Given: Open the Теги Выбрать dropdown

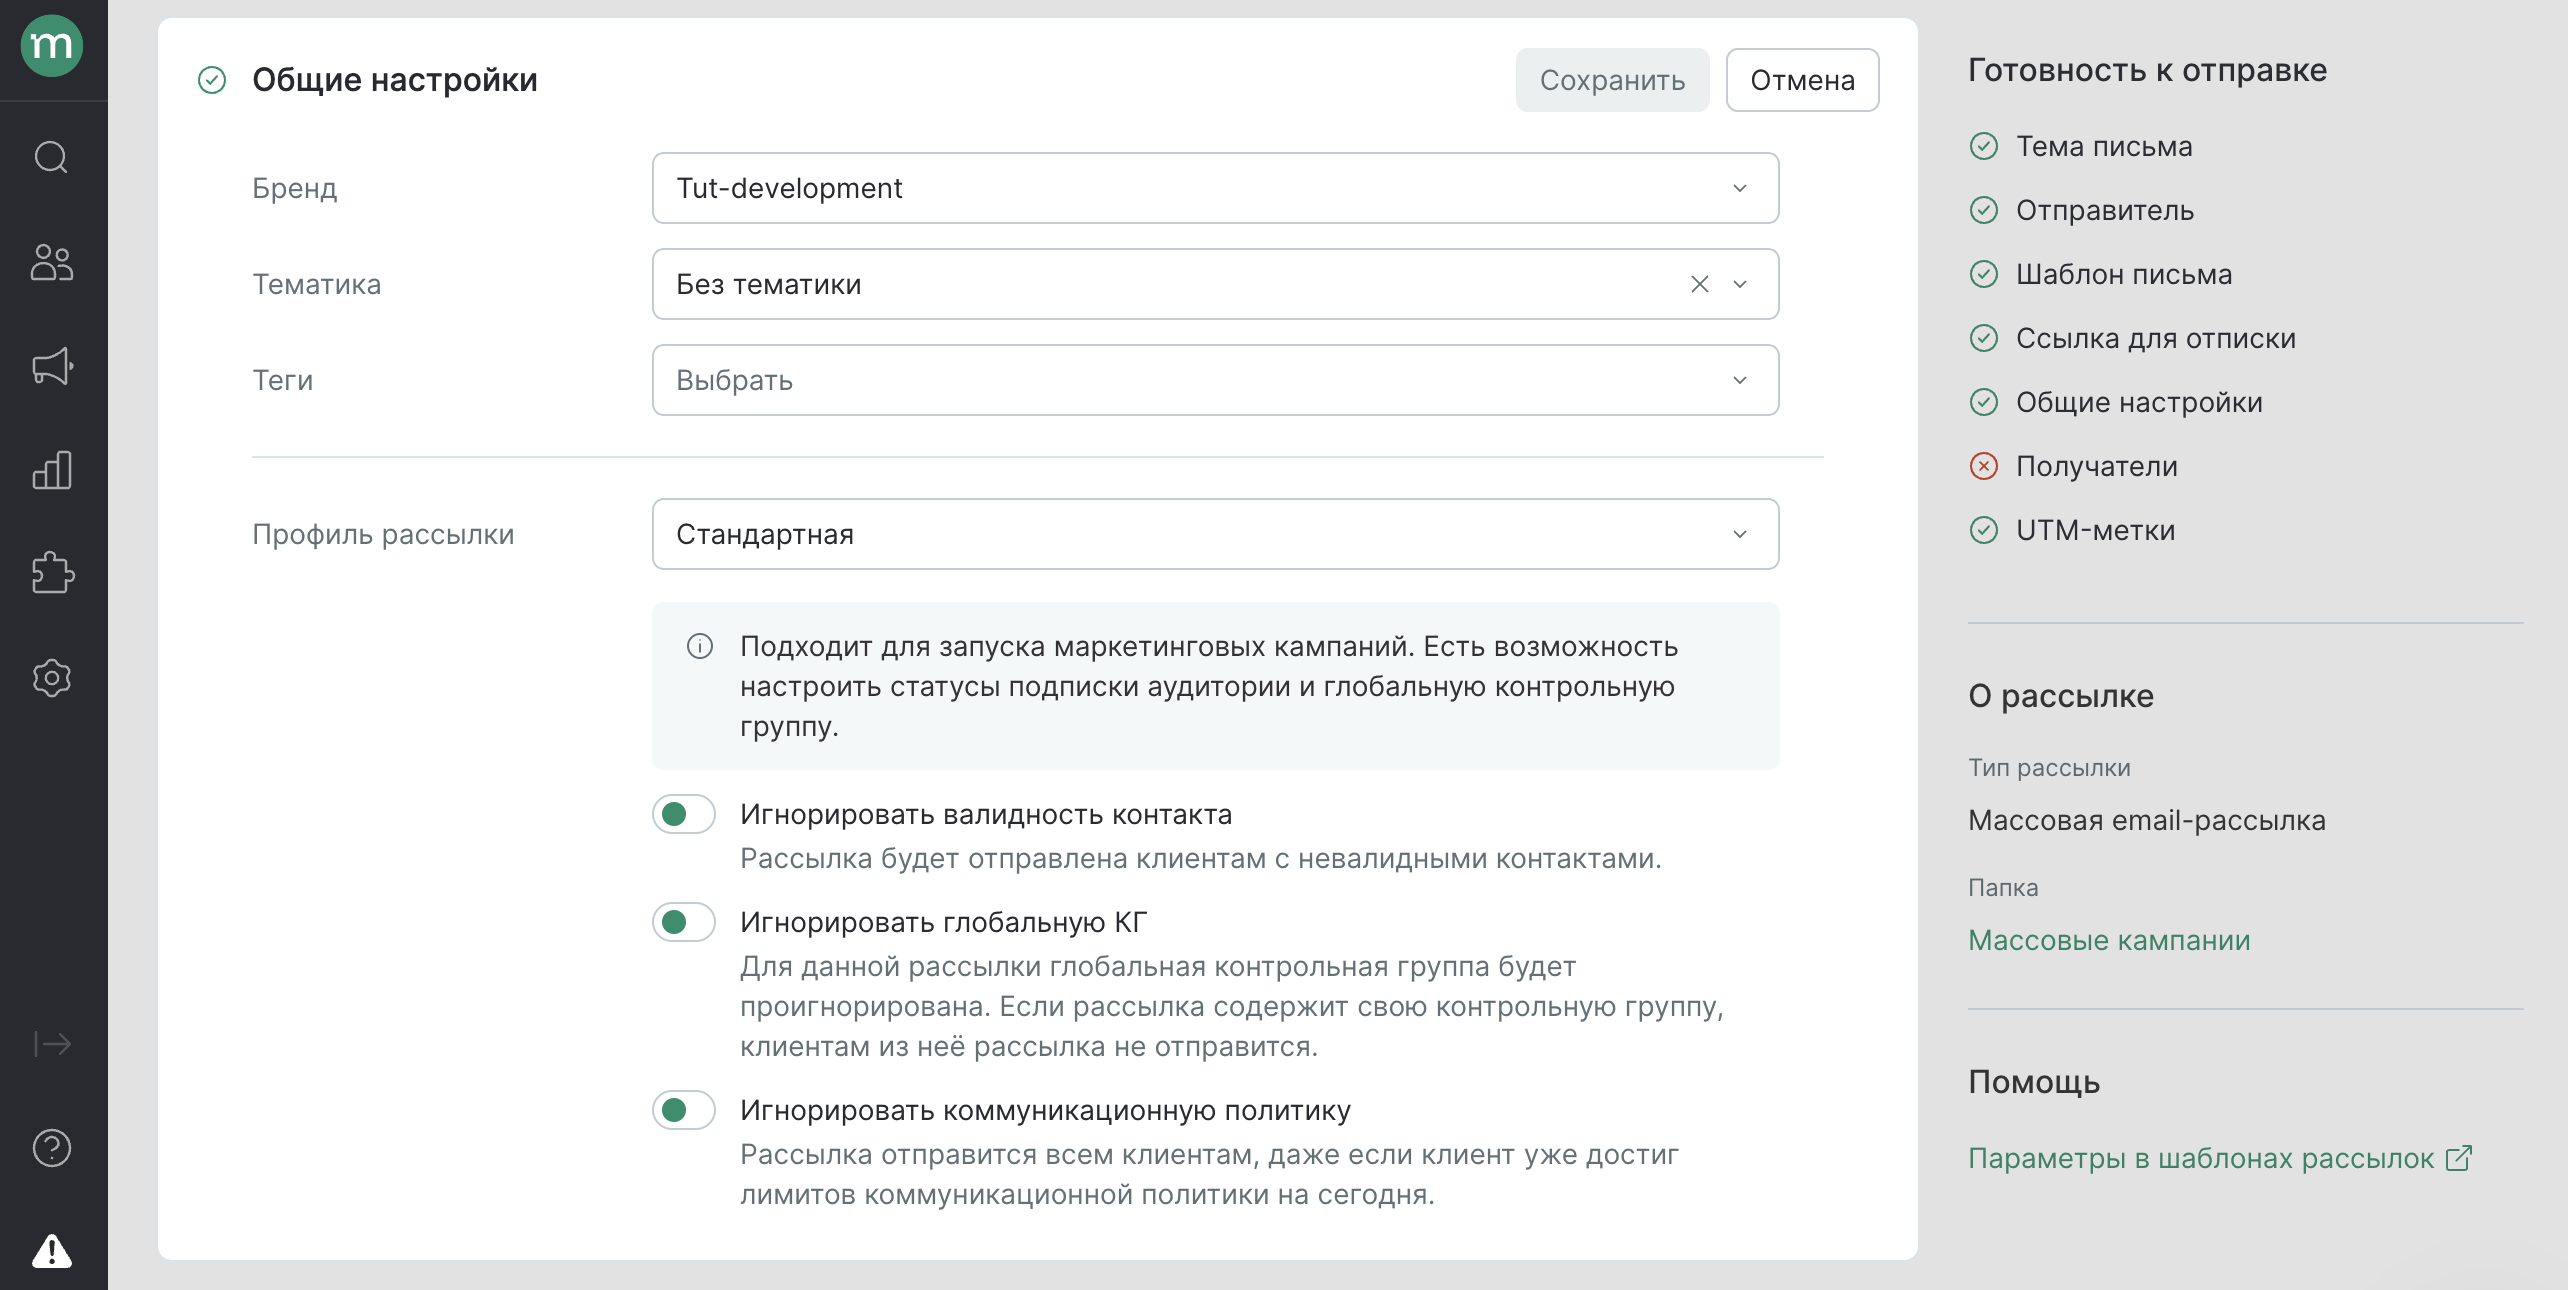Looking at the screenshot, I should [1216, 380].
